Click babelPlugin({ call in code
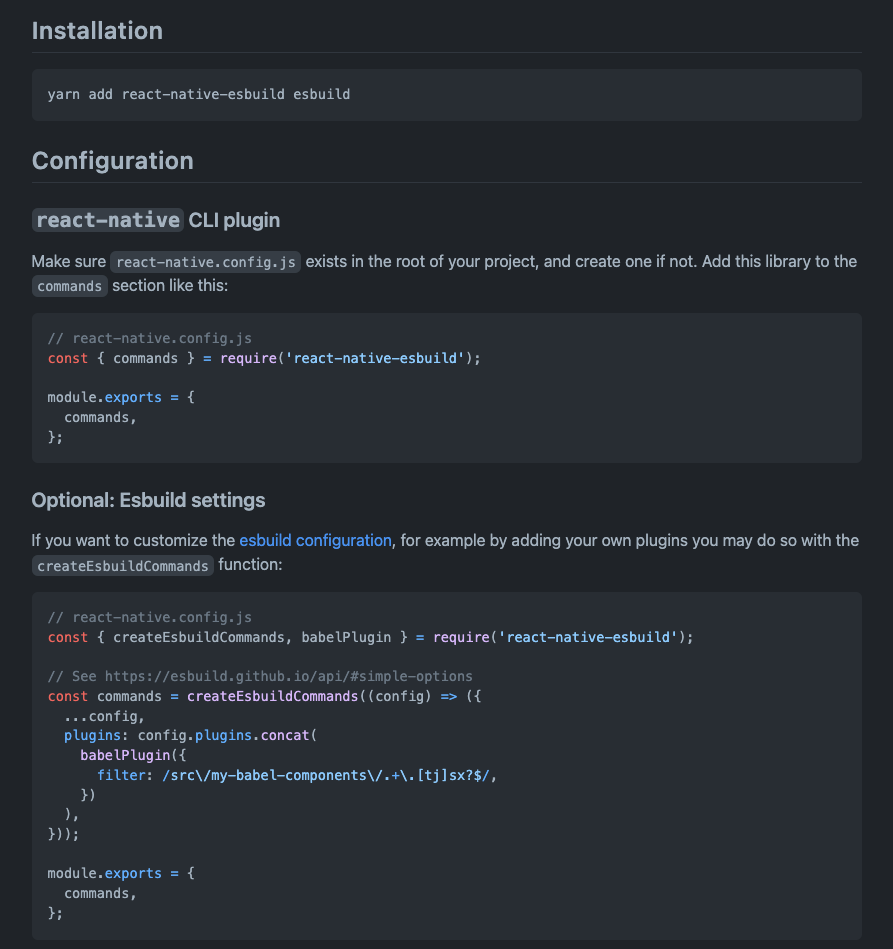The width and height of the screenshot is (893, 949). click(133, 755)
